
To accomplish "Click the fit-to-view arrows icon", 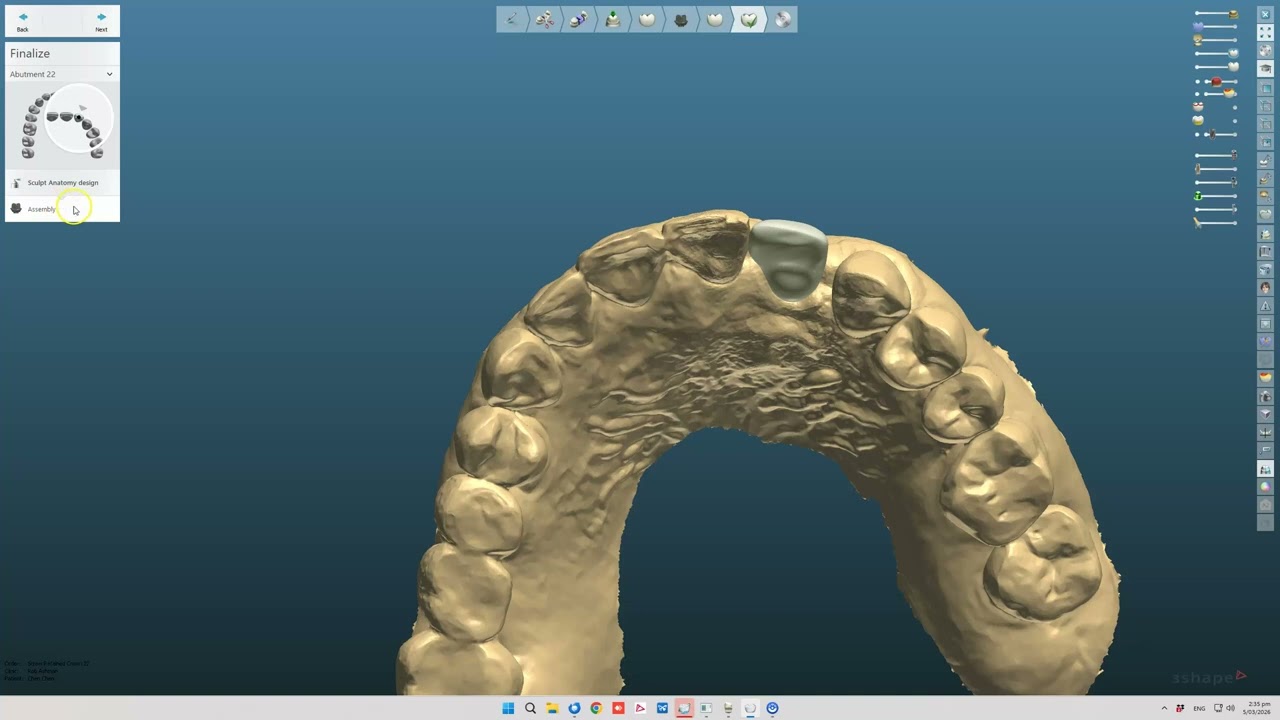I will pos(1265,32).
